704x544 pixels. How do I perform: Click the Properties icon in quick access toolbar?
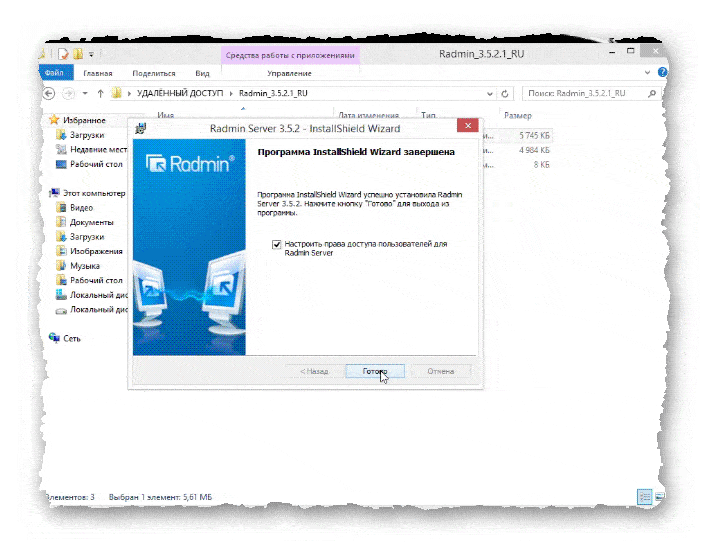(63, 54)
